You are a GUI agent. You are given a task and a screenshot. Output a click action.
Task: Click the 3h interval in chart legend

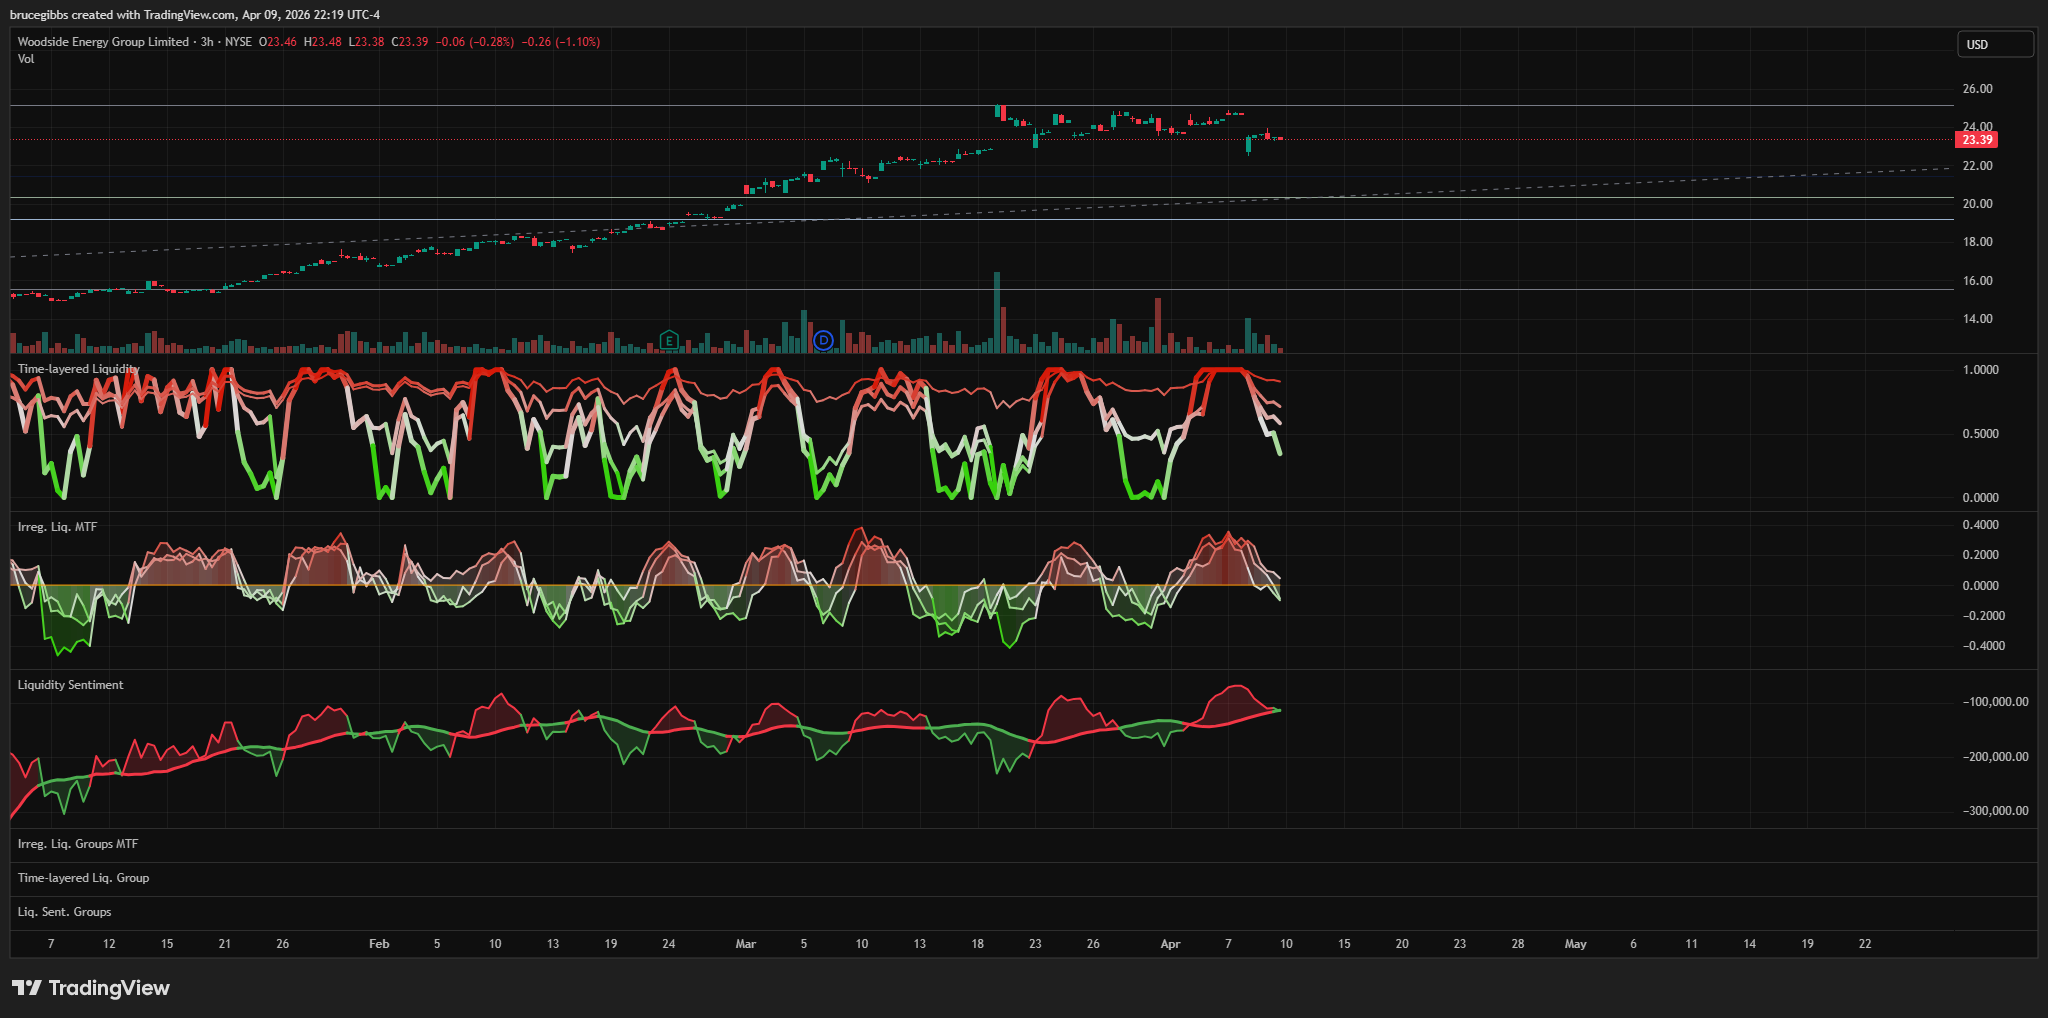click(x=207, y=42)
